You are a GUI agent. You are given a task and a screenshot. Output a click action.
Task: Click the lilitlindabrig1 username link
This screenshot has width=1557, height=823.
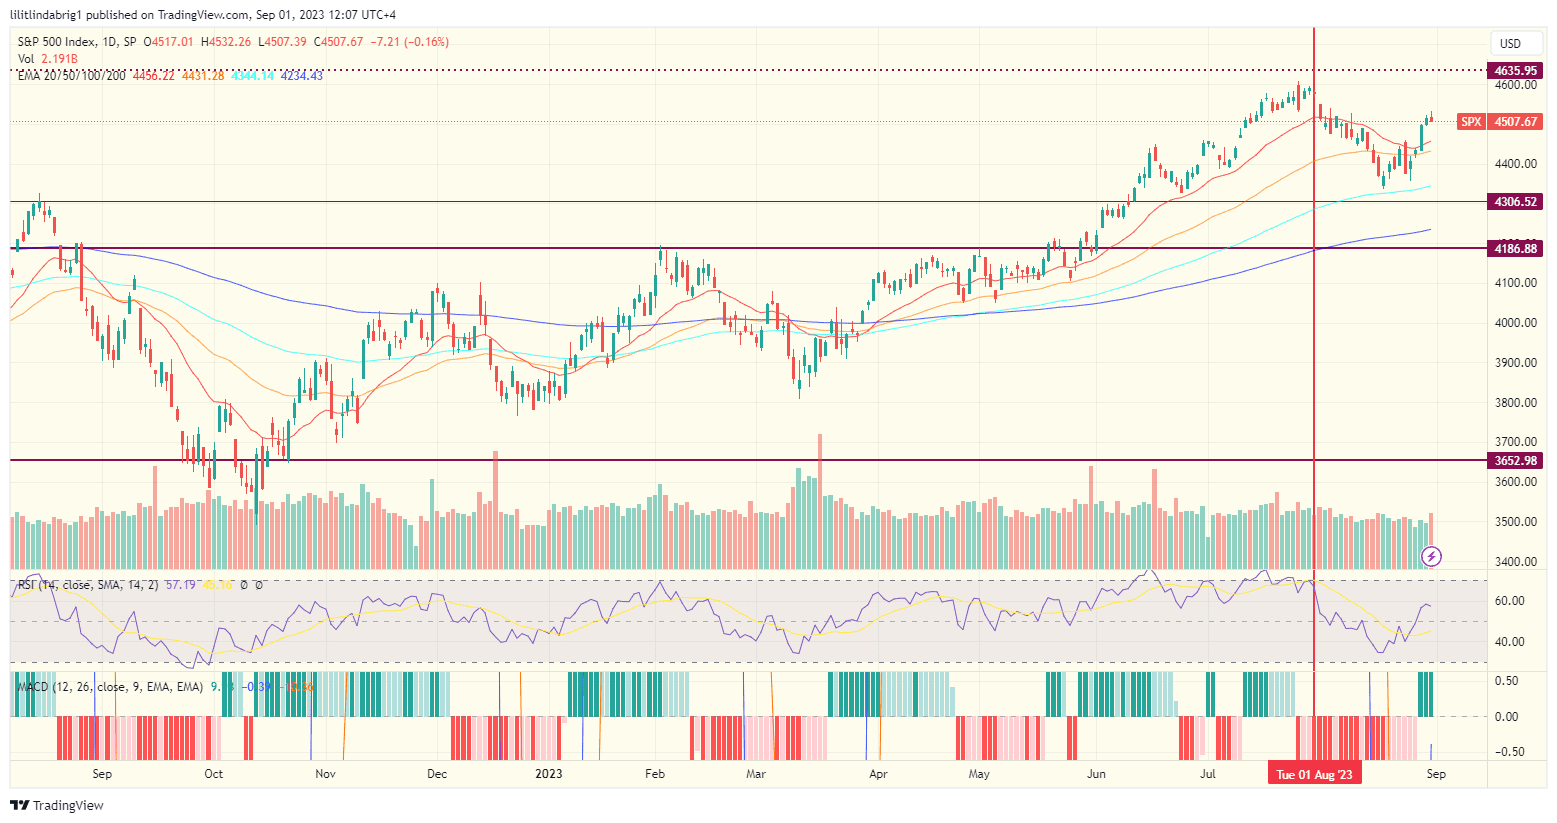point(48,13)
